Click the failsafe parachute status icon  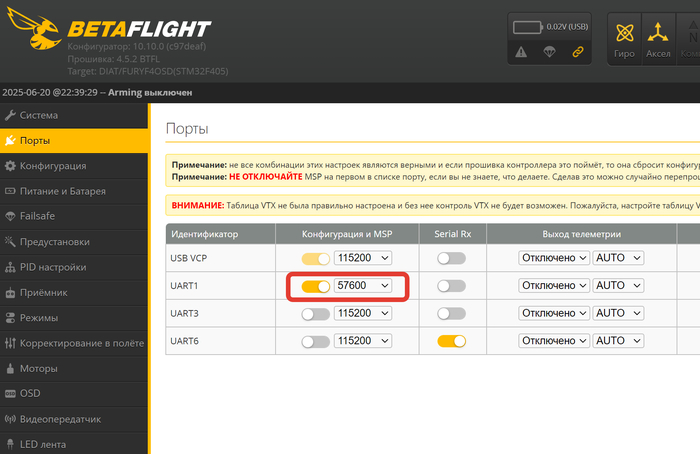coord(549,52)
